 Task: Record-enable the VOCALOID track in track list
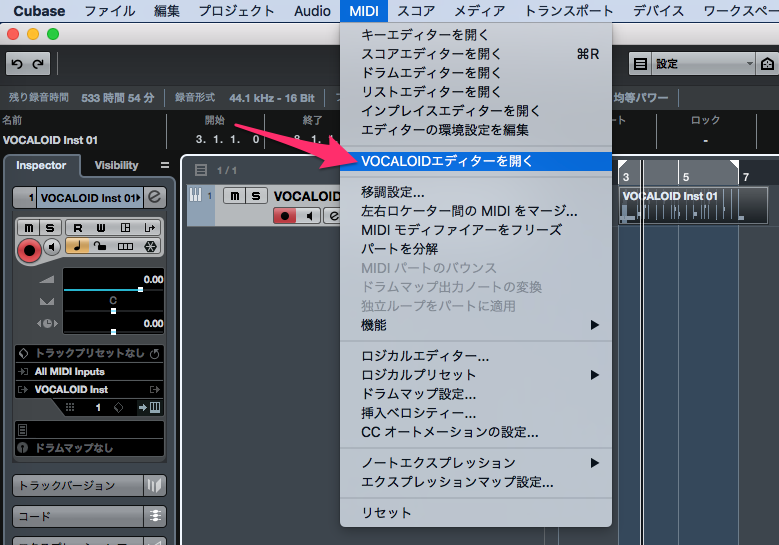click(285, 216)
